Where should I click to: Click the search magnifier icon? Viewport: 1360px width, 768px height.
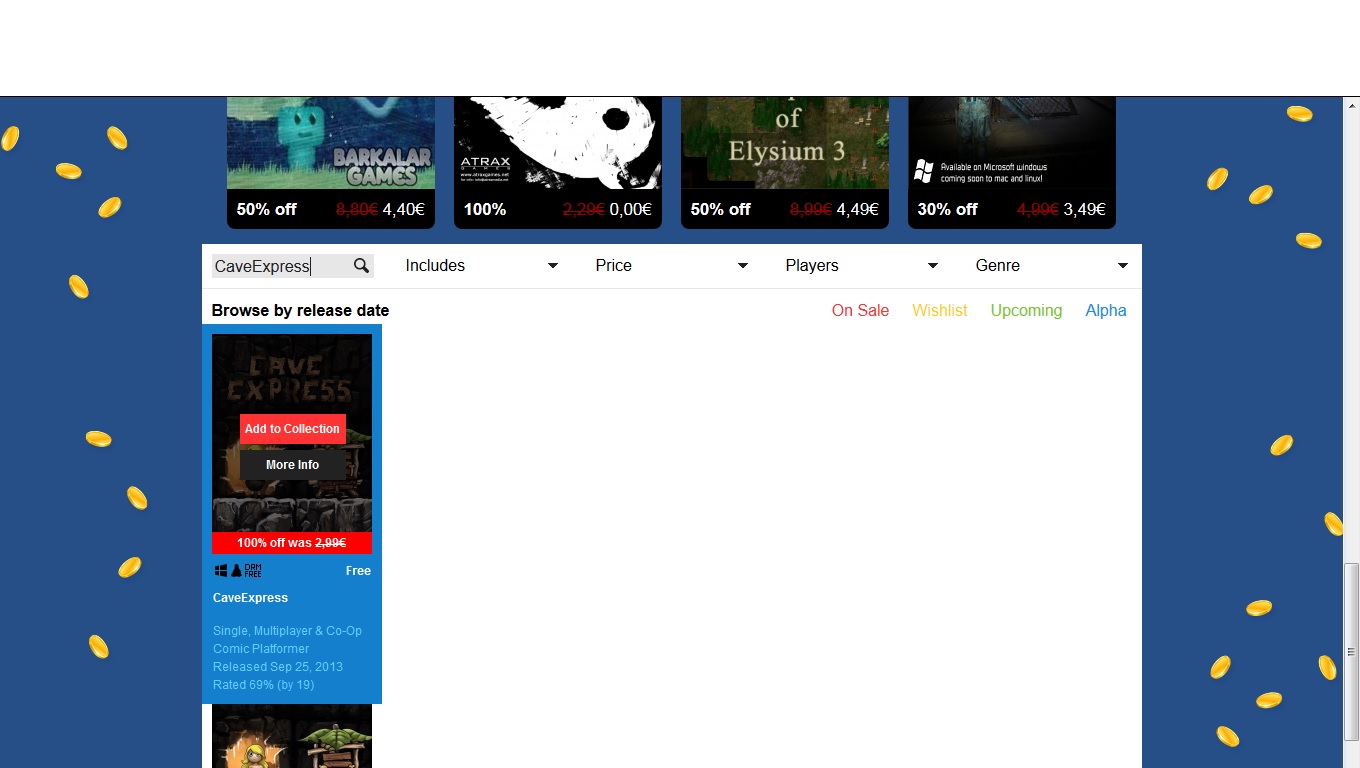point(361,265)
